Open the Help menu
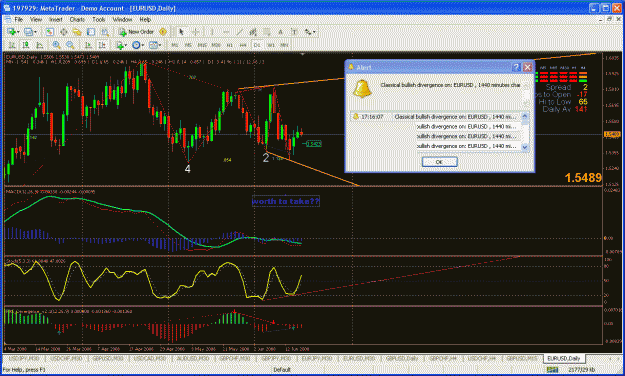625x376 pixels. coord(145,19)
